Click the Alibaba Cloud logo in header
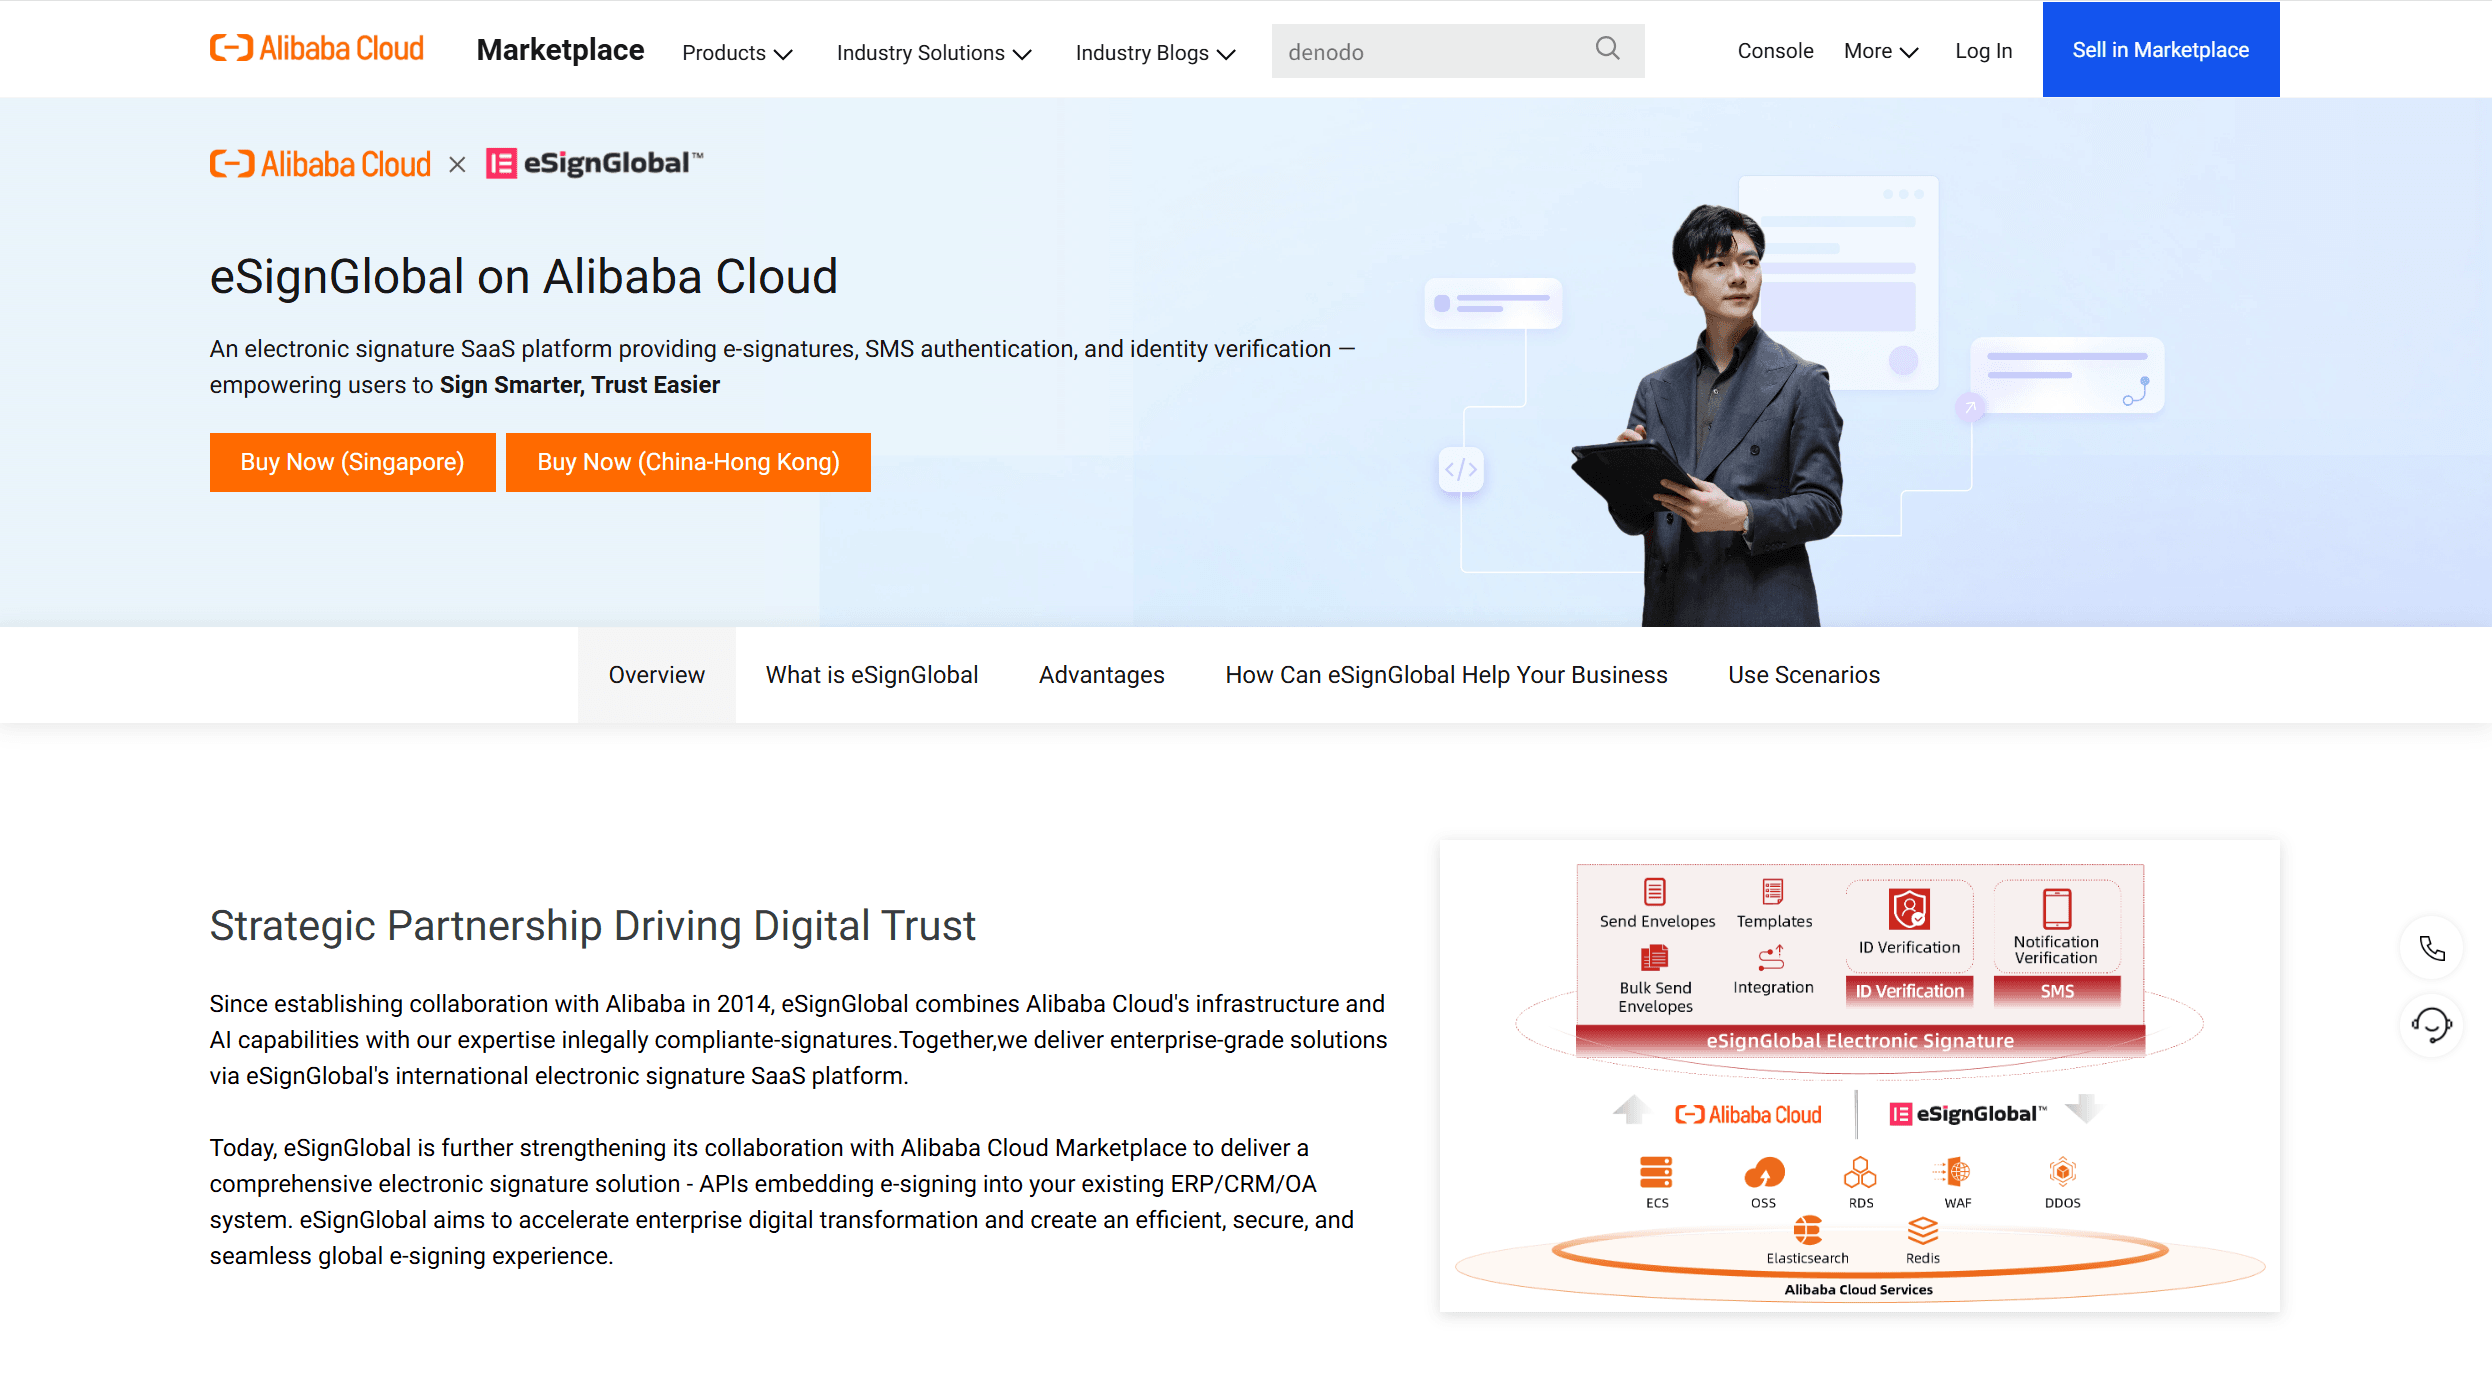 (x=317, y=49)
